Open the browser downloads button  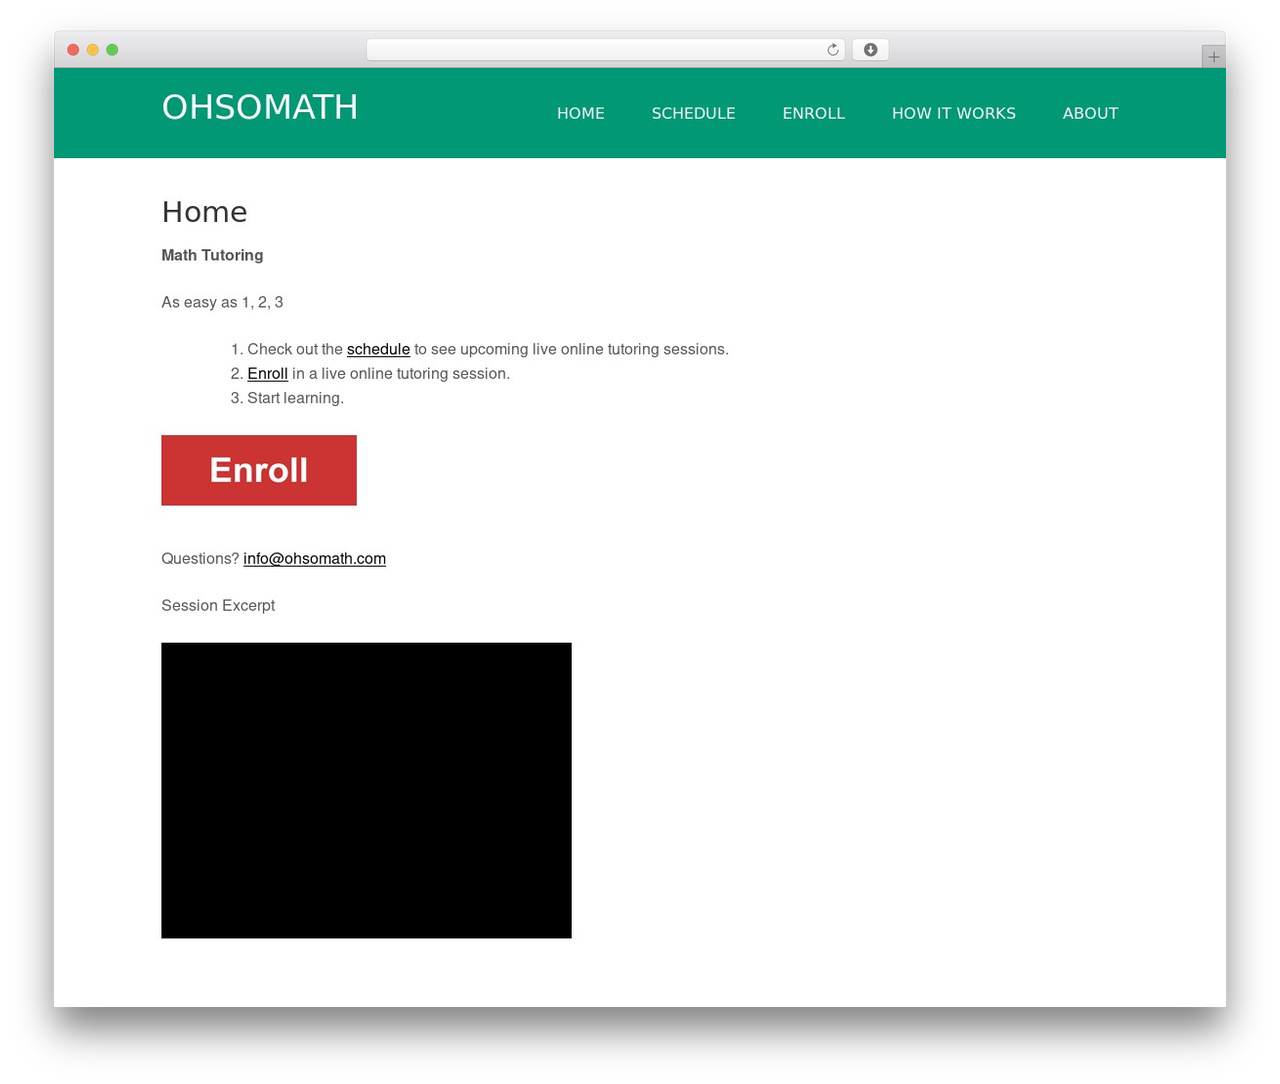coord(870,50)
